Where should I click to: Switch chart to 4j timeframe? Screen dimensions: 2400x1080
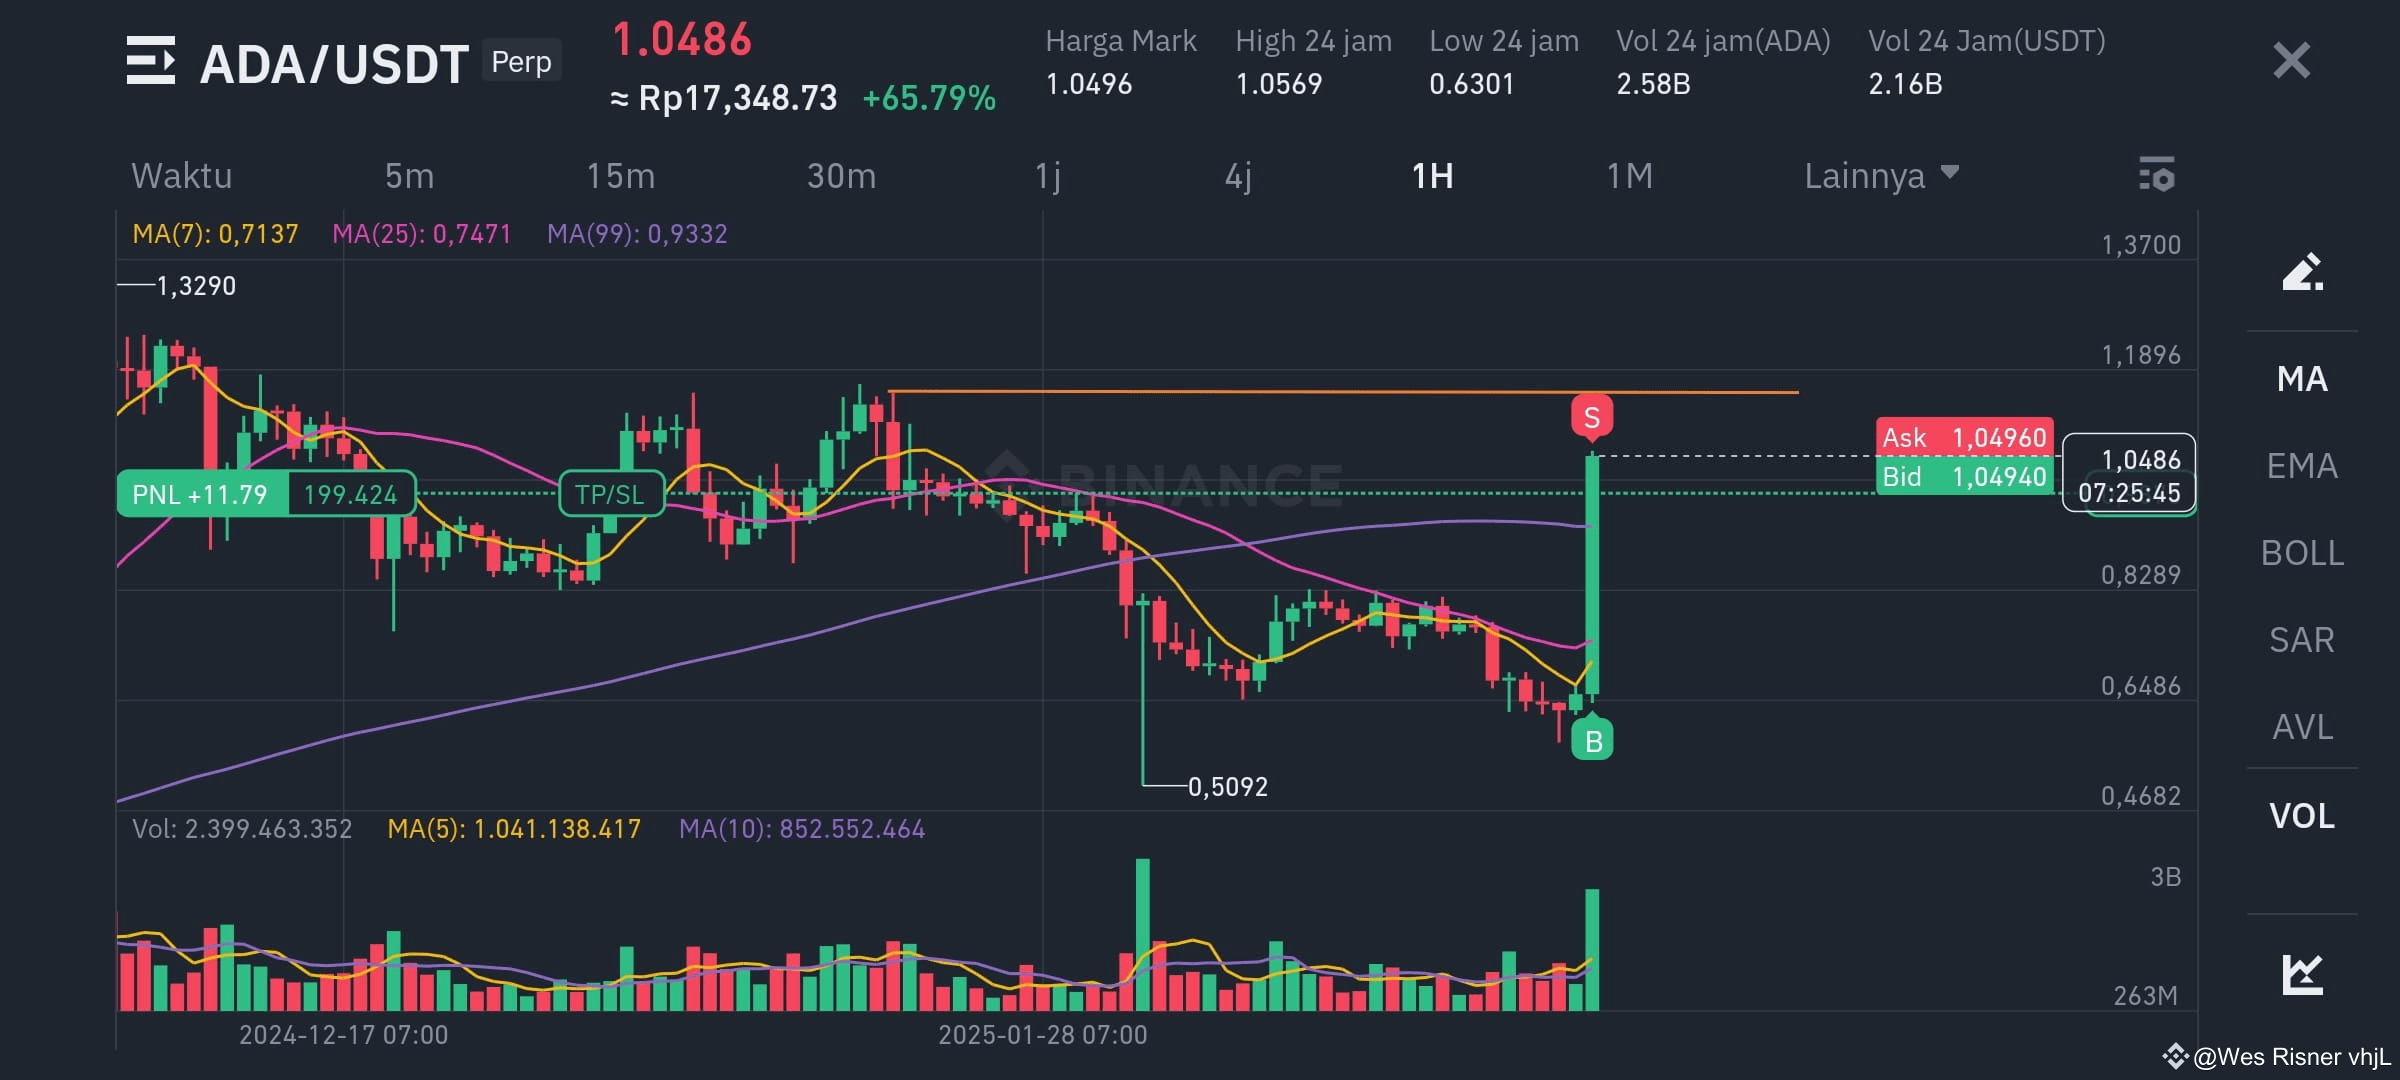[1240, 175]
